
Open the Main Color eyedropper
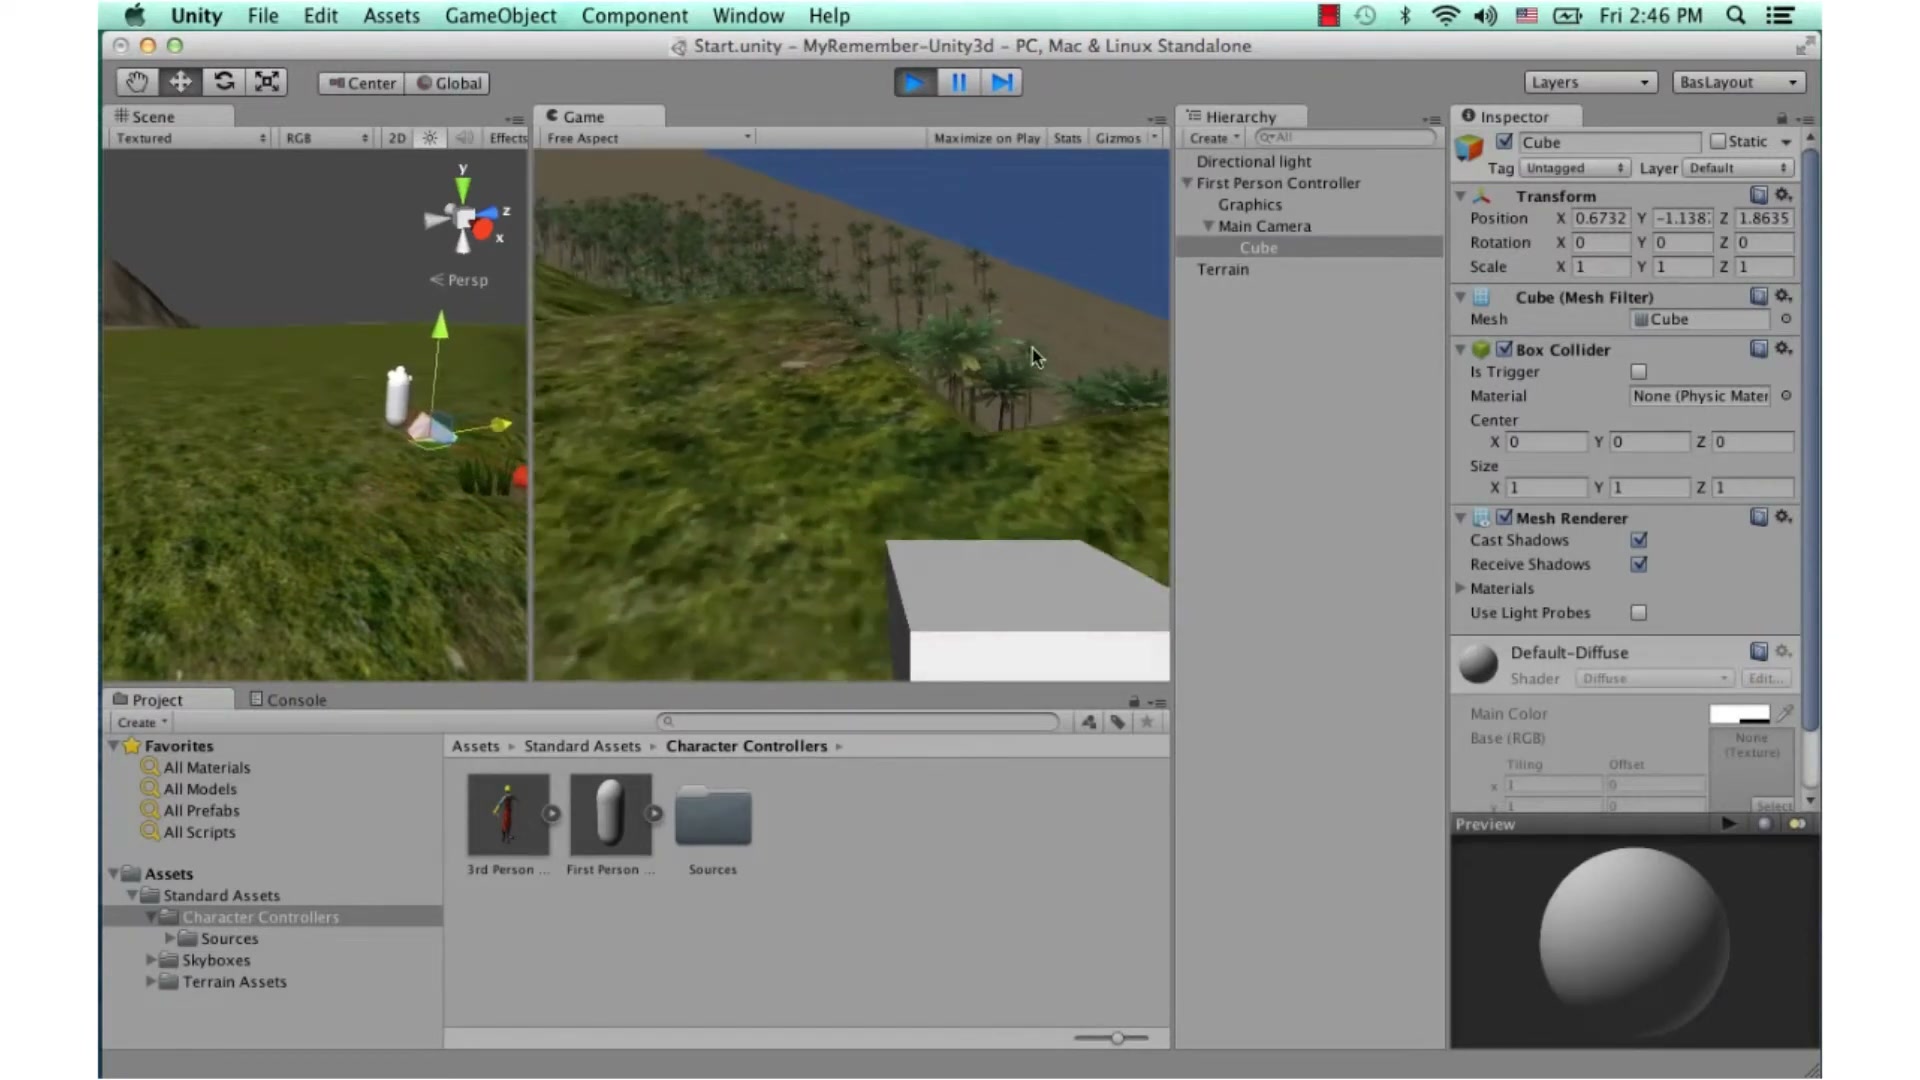[x=1785, y=713]
